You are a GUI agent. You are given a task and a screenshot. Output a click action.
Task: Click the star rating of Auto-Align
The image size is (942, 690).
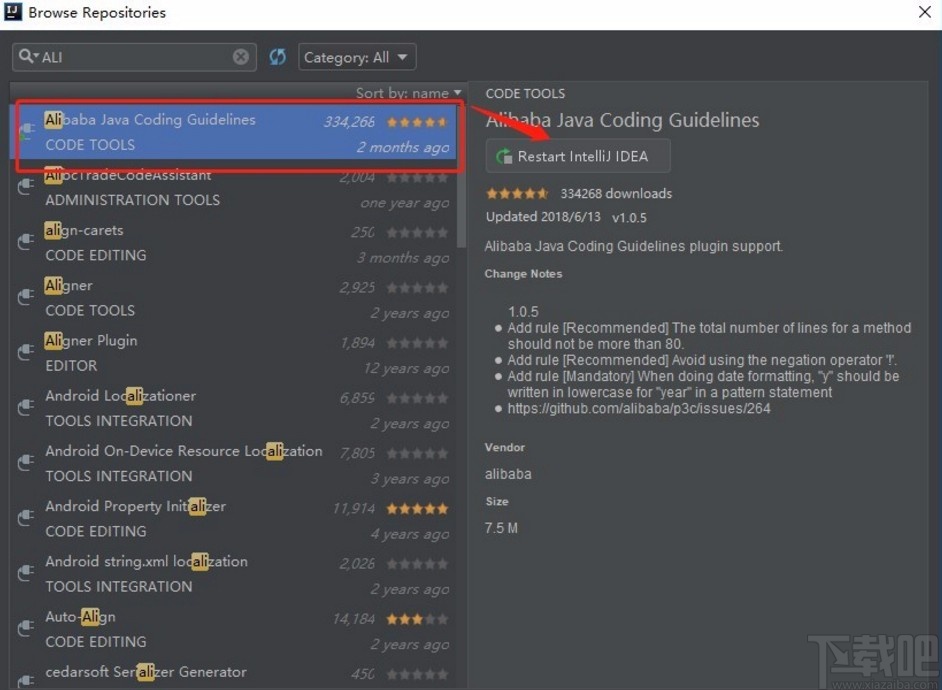417,617
